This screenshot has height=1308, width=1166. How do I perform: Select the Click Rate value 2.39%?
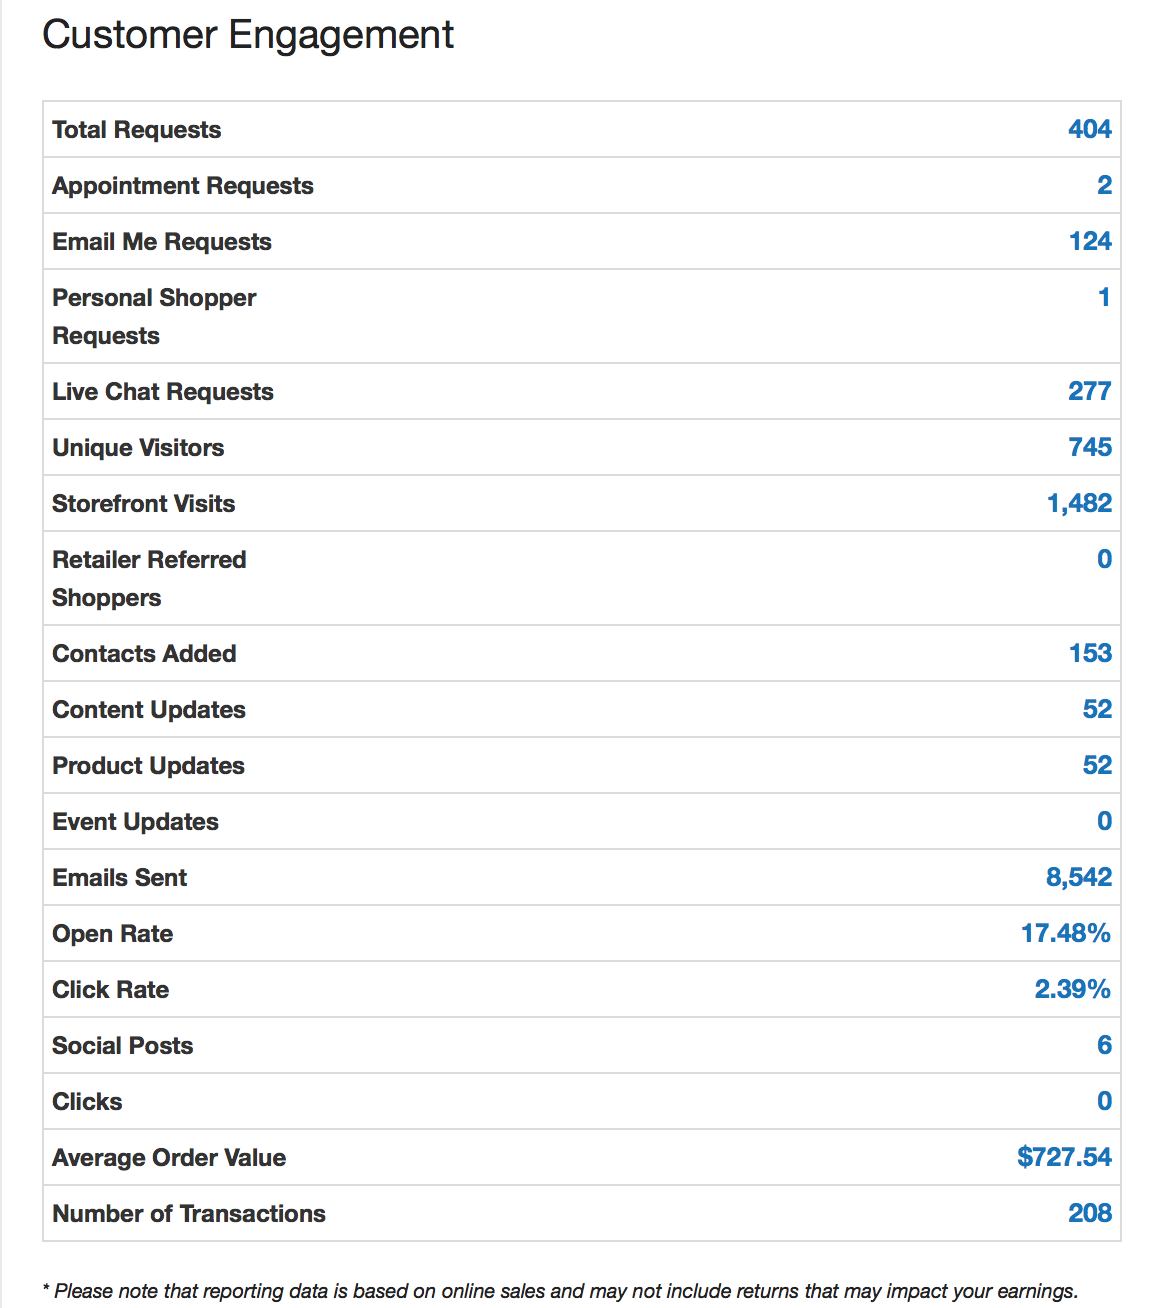click(x=1072, y=989)
